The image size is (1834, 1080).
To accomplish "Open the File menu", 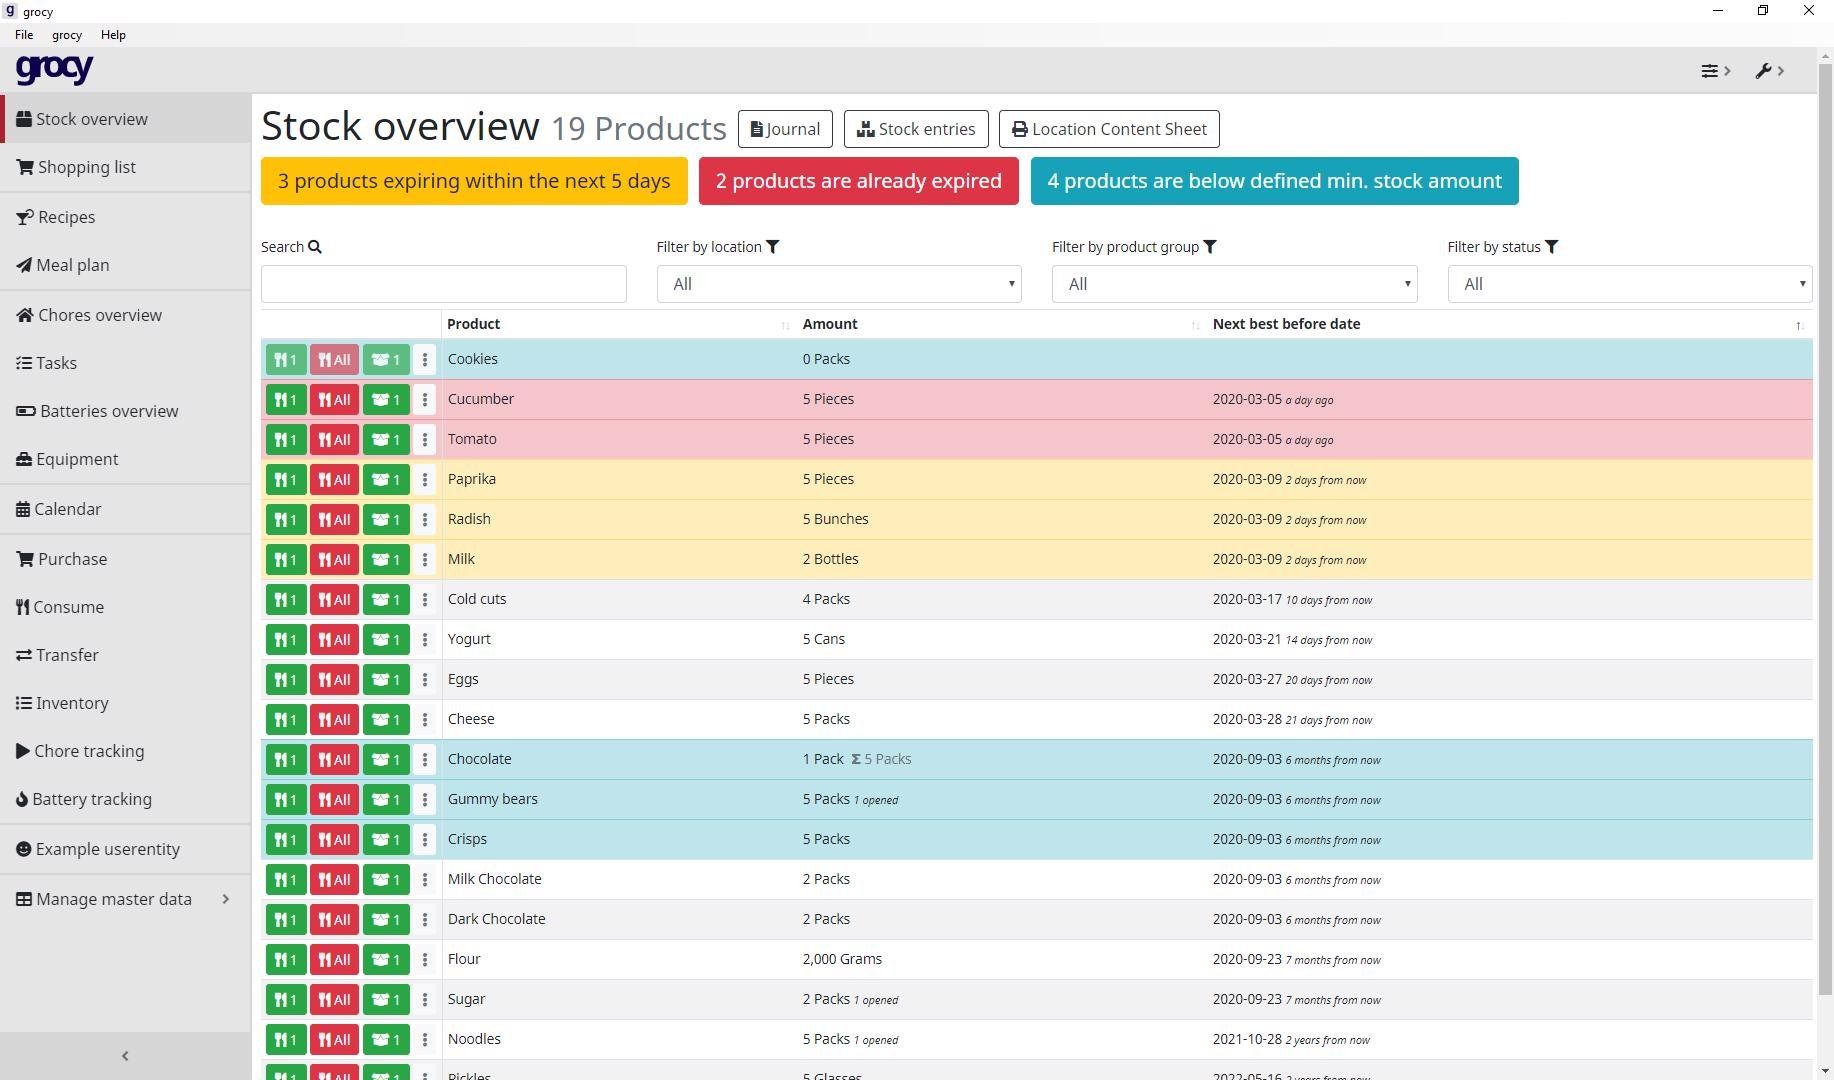I will tap(23, 34).
